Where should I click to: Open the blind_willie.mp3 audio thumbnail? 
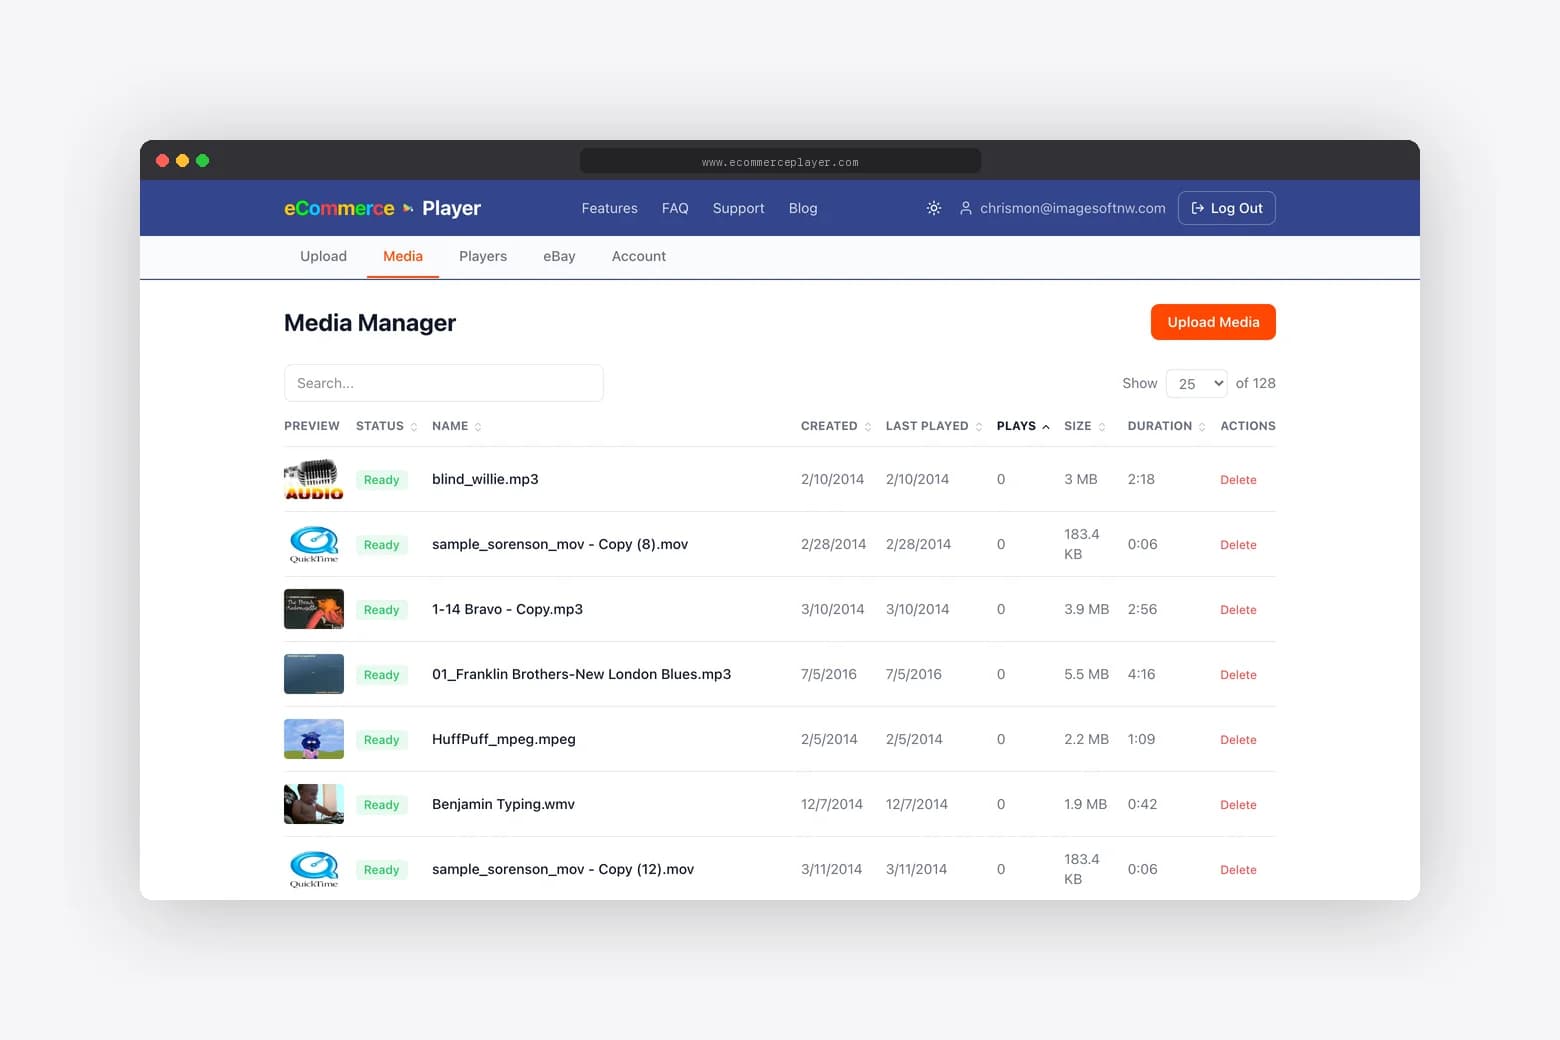pyautogui.click(x=313, y=480)
